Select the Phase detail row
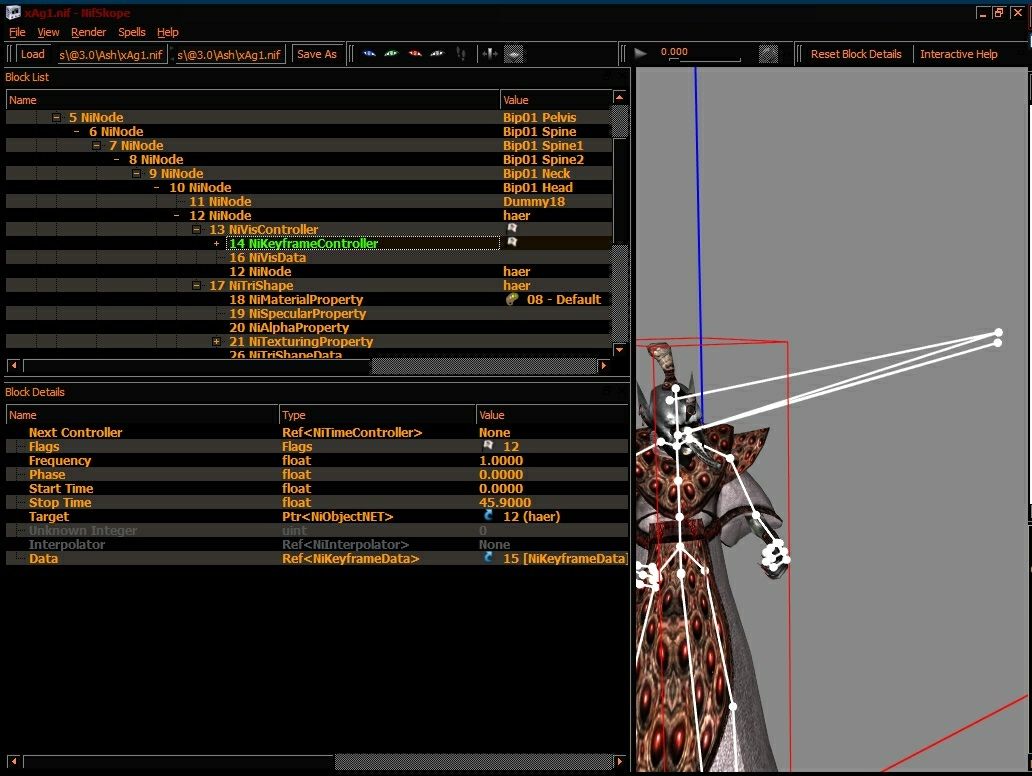Screen dimensions: 1032x776 click(x=317, y=475)
